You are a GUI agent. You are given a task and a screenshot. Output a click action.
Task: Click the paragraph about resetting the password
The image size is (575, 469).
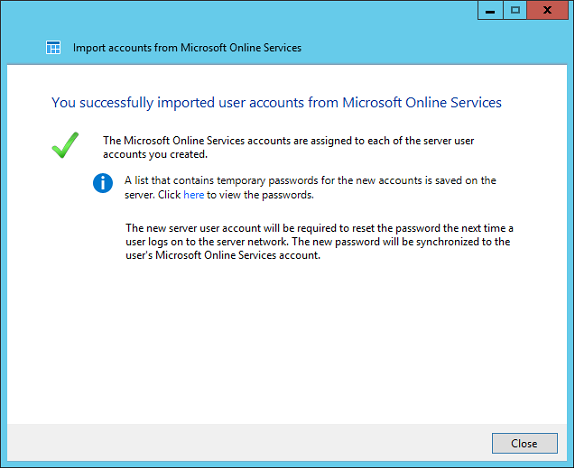pos(319,242)
